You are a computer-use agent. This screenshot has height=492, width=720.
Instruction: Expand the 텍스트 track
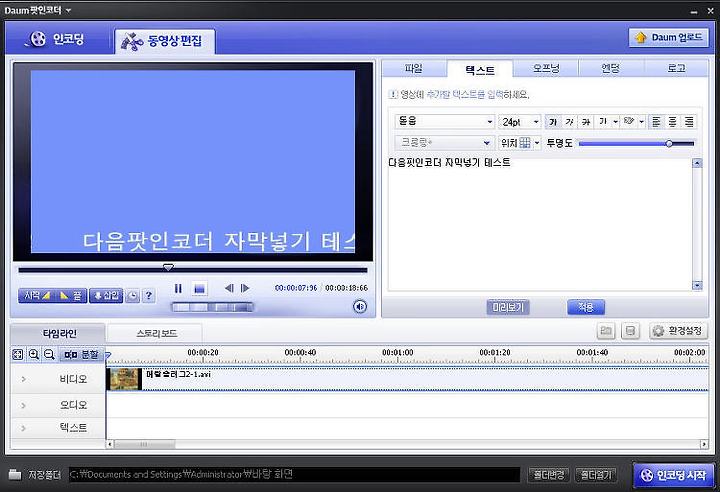pos(23,428)
